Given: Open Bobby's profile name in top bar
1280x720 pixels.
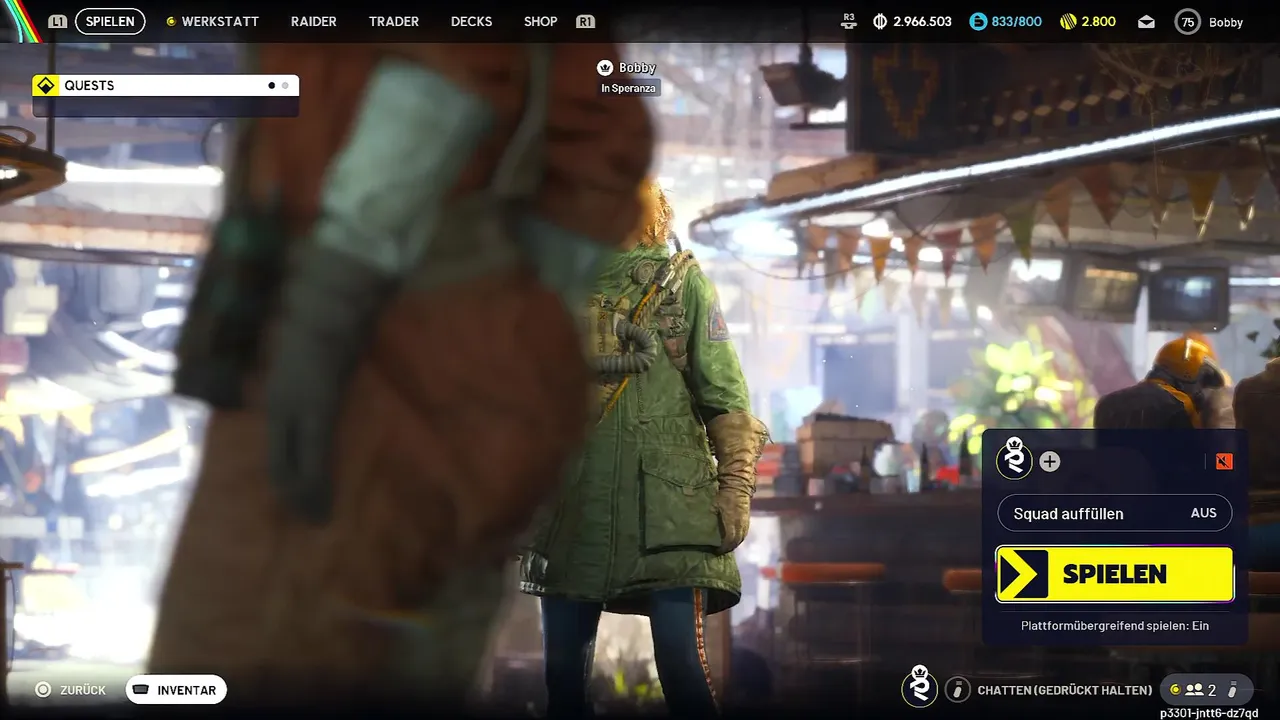Looking at the screenshot, I should pos(1226,22).
